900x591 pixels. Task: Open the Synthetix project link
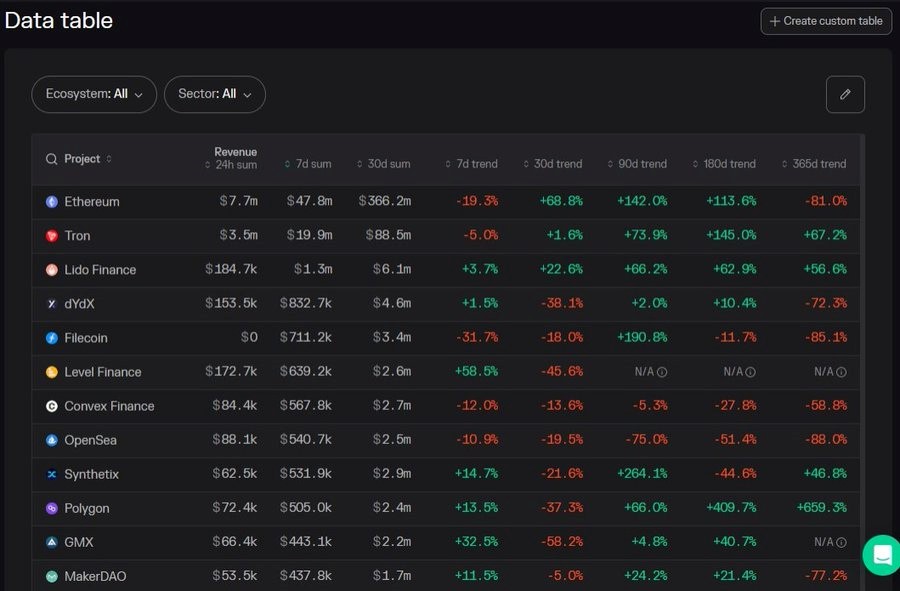click(92, 475)
